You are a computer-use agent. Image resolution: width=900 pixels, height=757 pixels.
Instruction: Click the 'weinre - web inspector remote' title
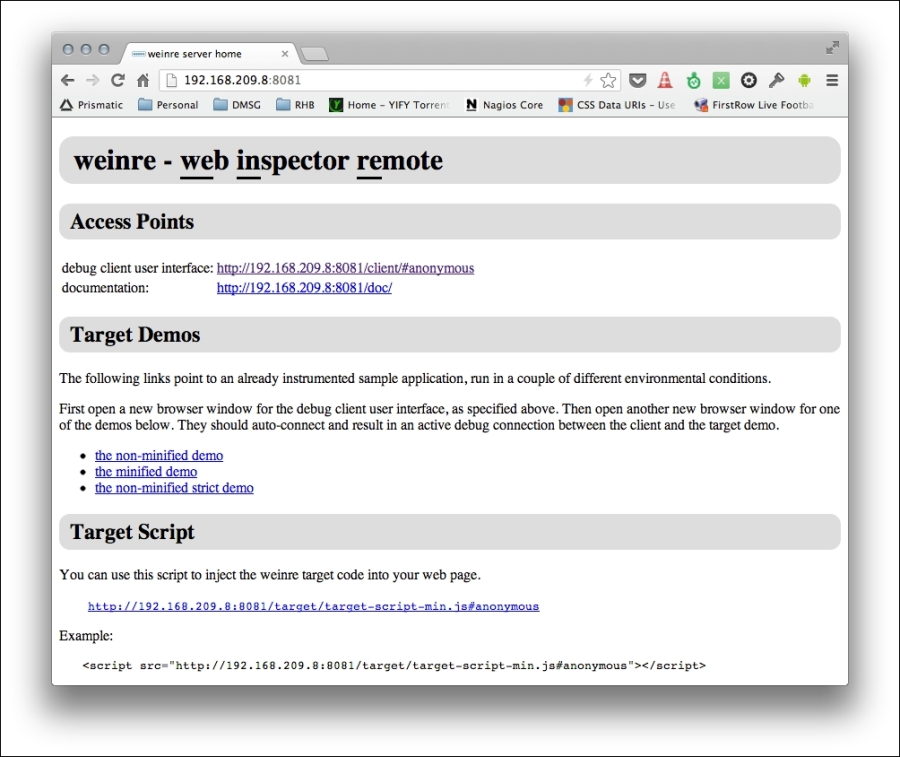click(x=258, y=160)
